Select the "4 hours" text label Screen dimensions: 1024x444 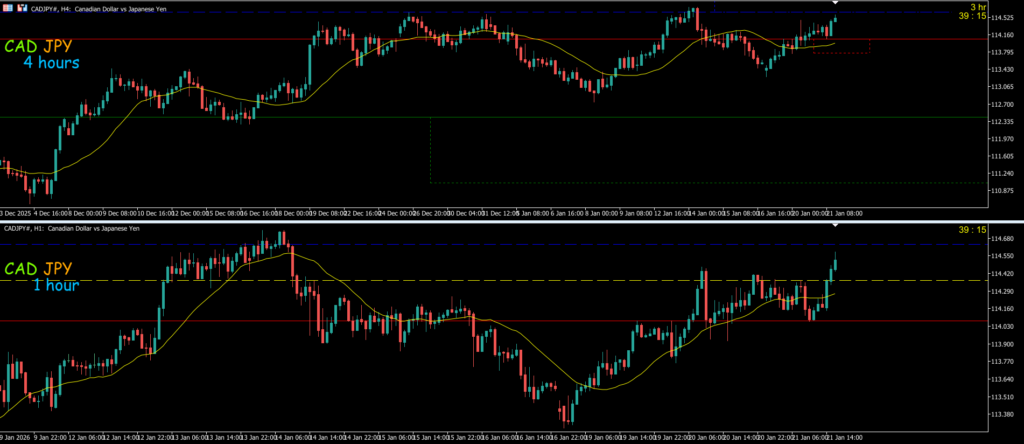(51, 63)
